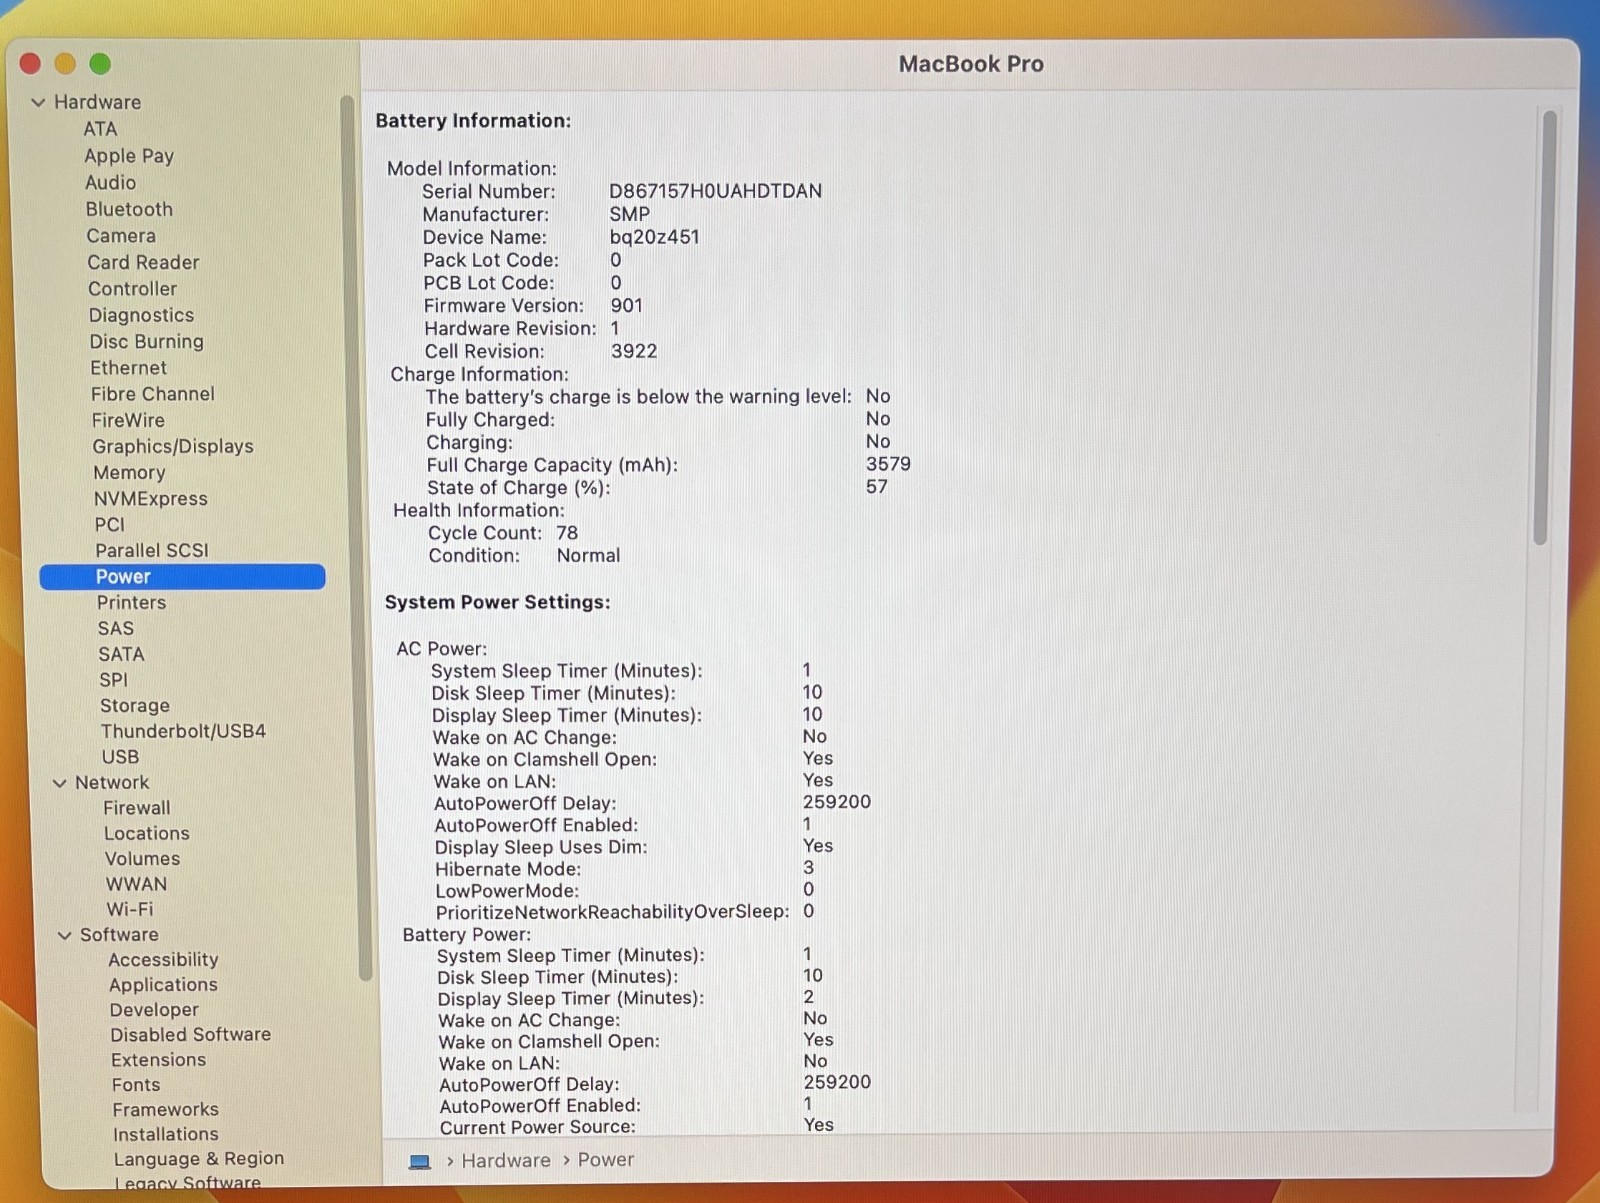Click the Cycle Count value 78

tap(567, 533)
